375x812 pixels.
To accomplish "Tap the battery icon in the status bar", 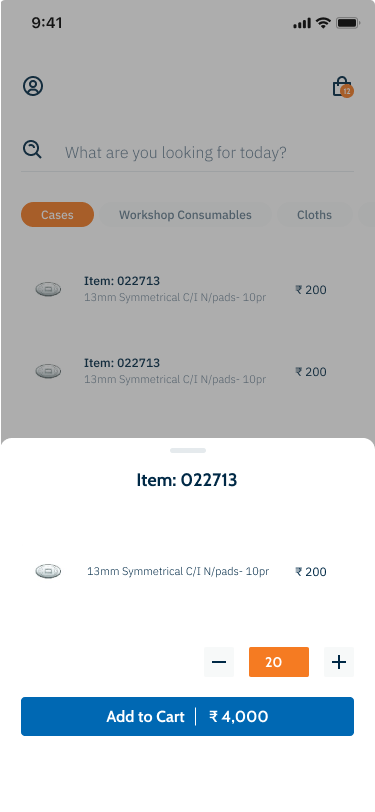I will click(348, 23).
